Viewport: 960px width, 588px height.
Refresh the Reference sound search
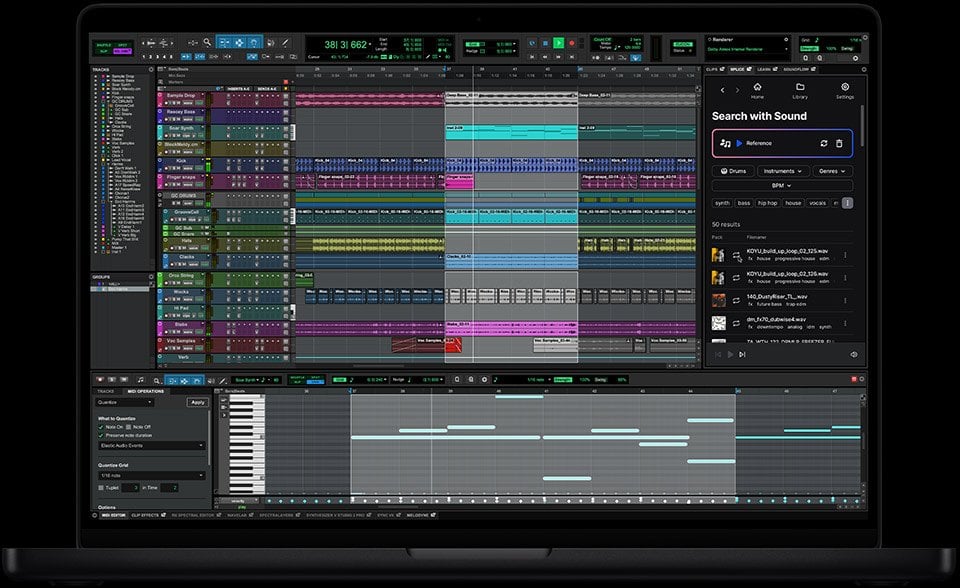click(824, 143)
